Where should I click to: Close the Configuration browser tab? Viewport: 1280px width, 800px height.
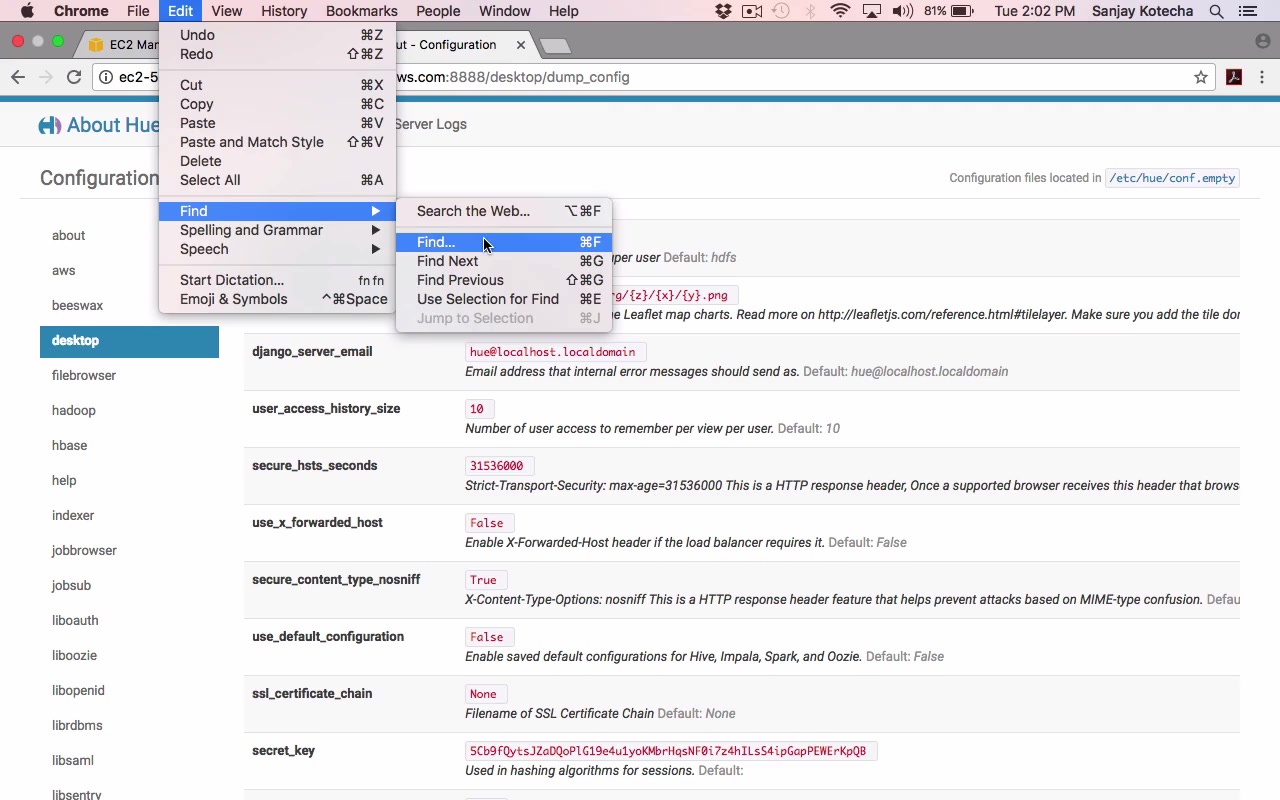click(x=520, y=45)
